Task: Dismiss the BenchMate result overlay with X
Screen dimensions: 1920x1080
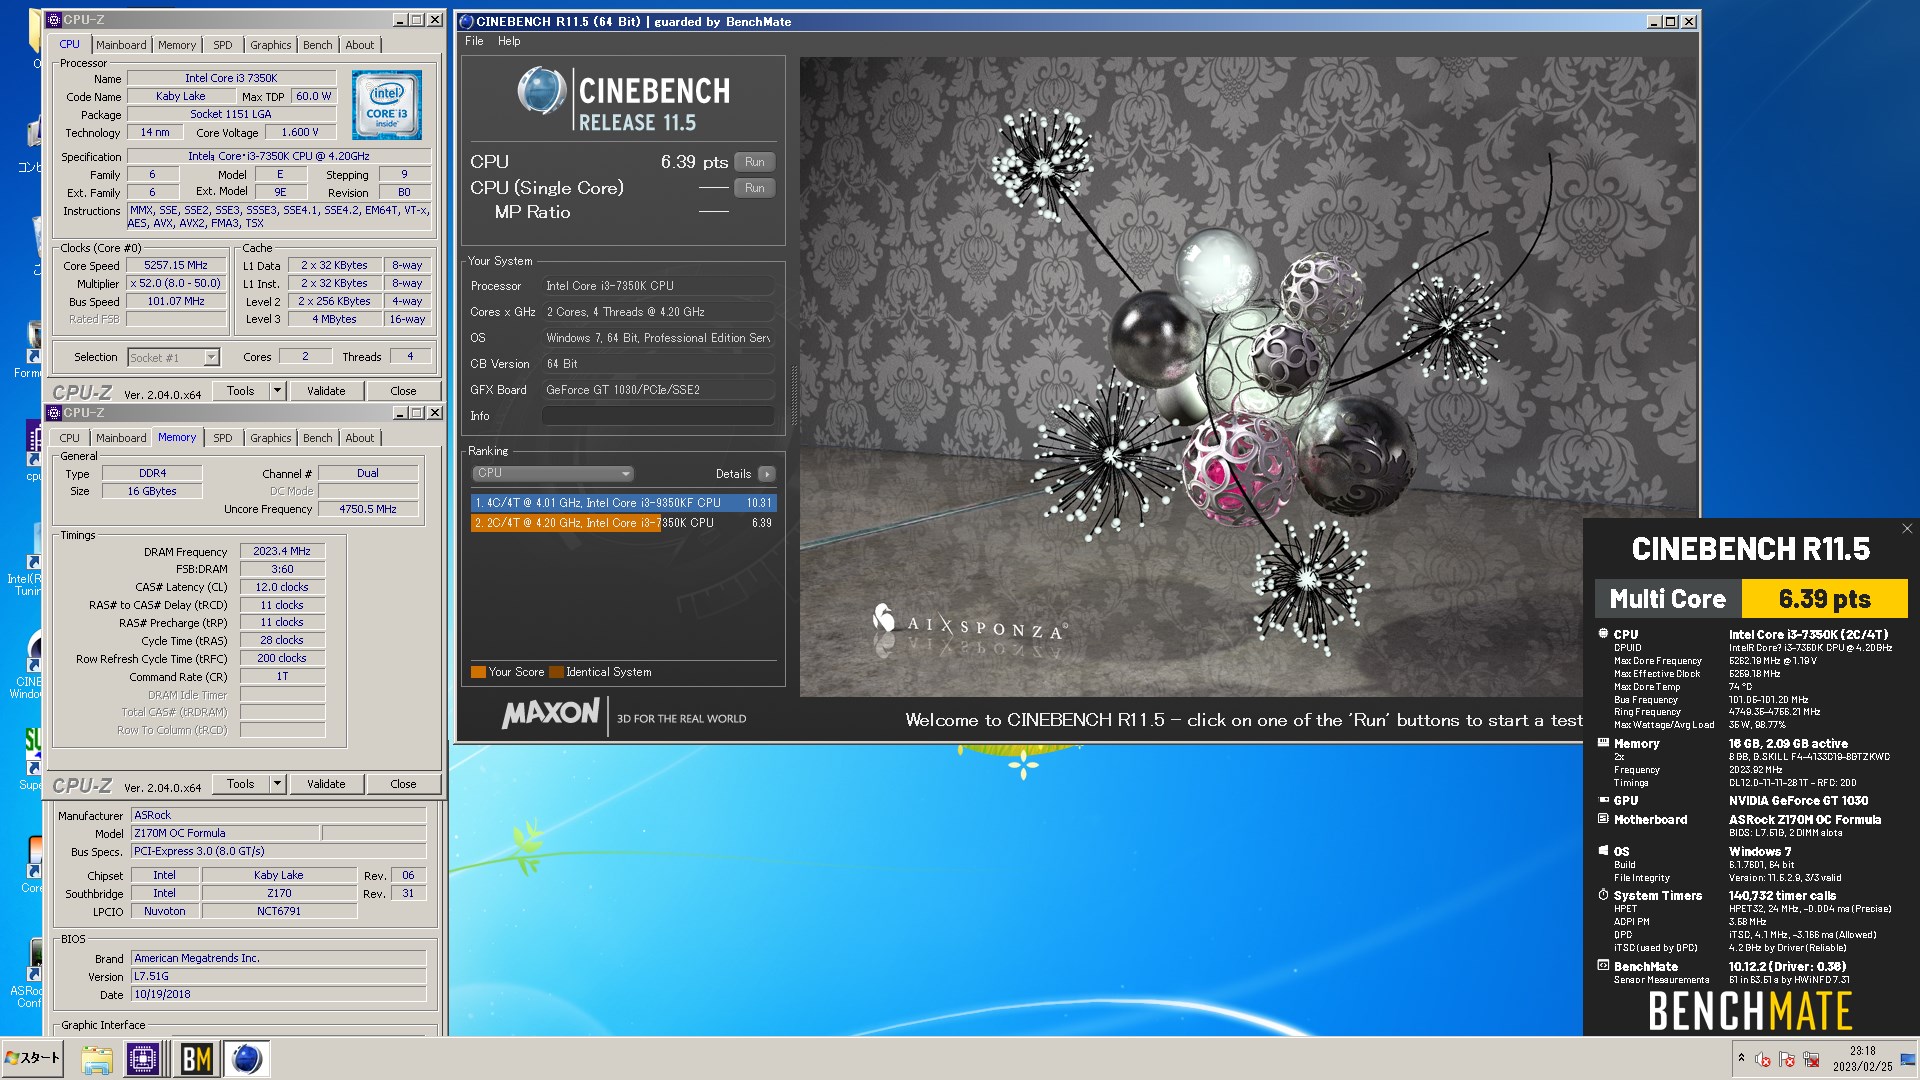Action: pyautogui.click(x=1906, y=529)
